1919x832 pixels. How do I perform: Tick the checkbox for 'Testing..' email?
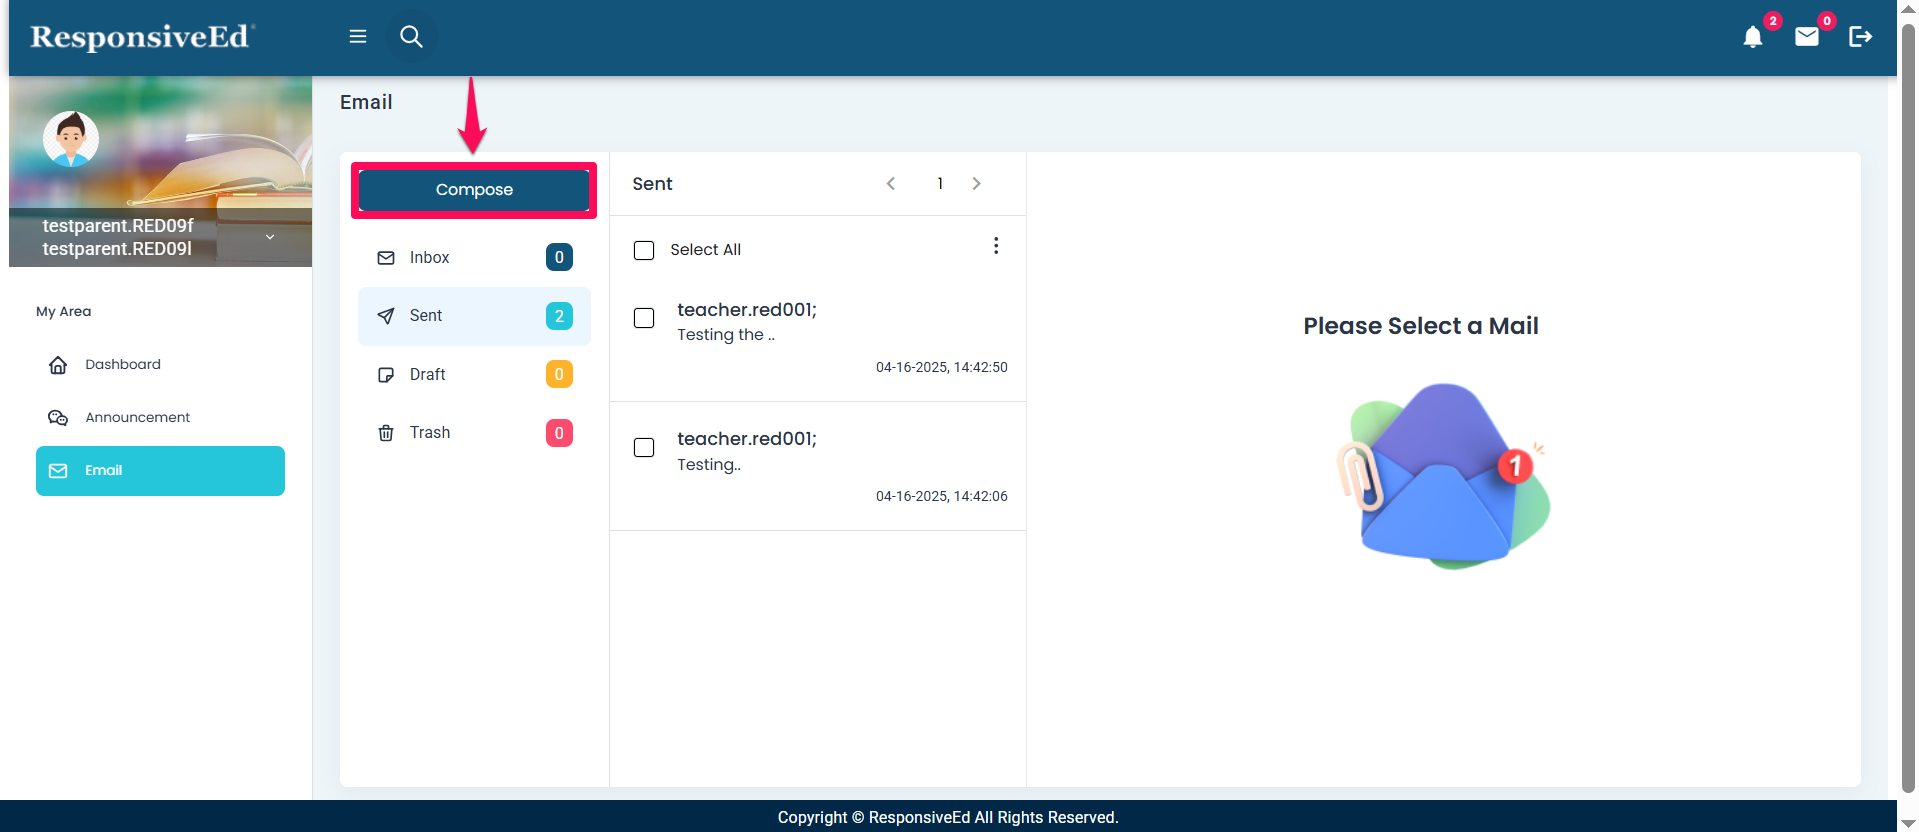[644, 447]
